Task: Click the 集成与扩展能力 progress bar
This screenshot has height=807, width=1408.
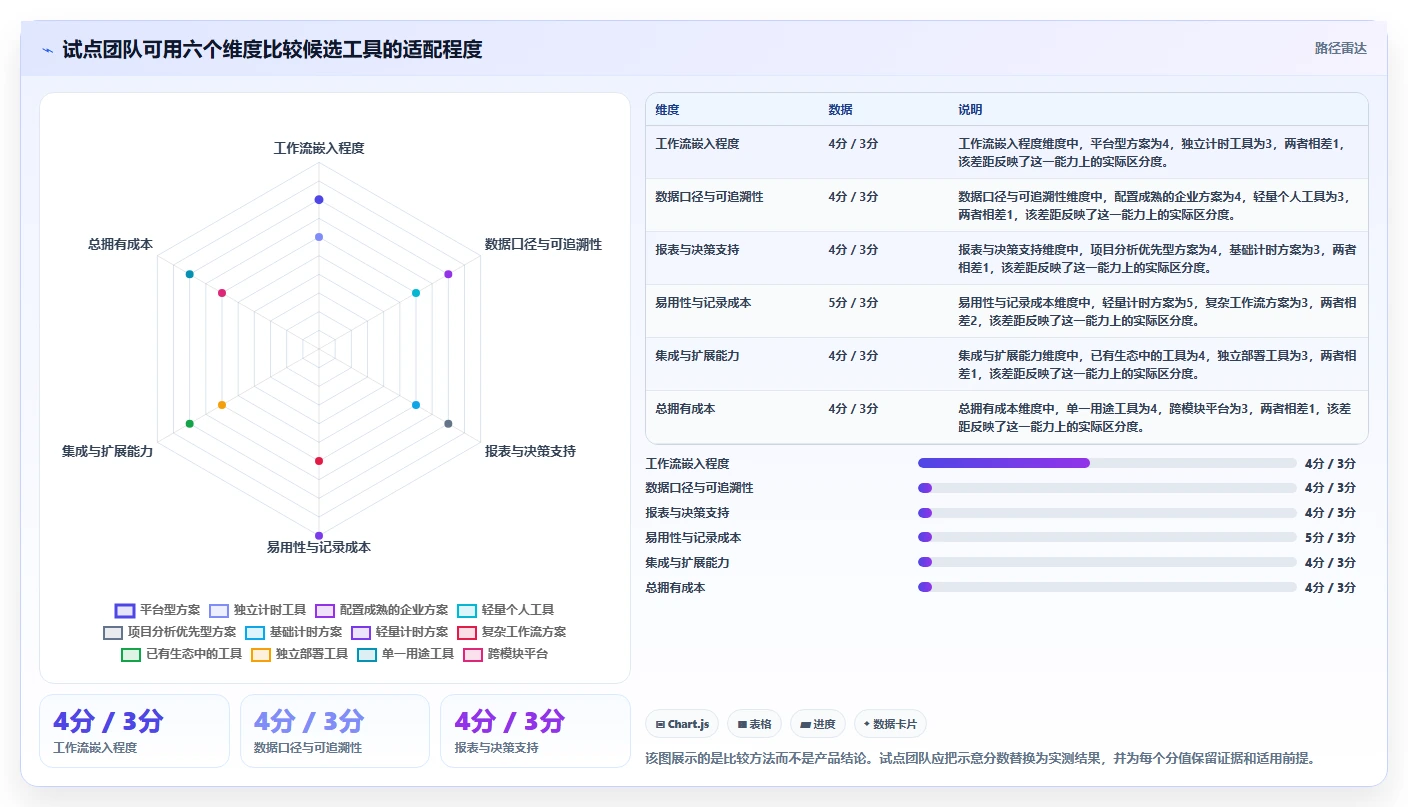Action: (1107, 562)
